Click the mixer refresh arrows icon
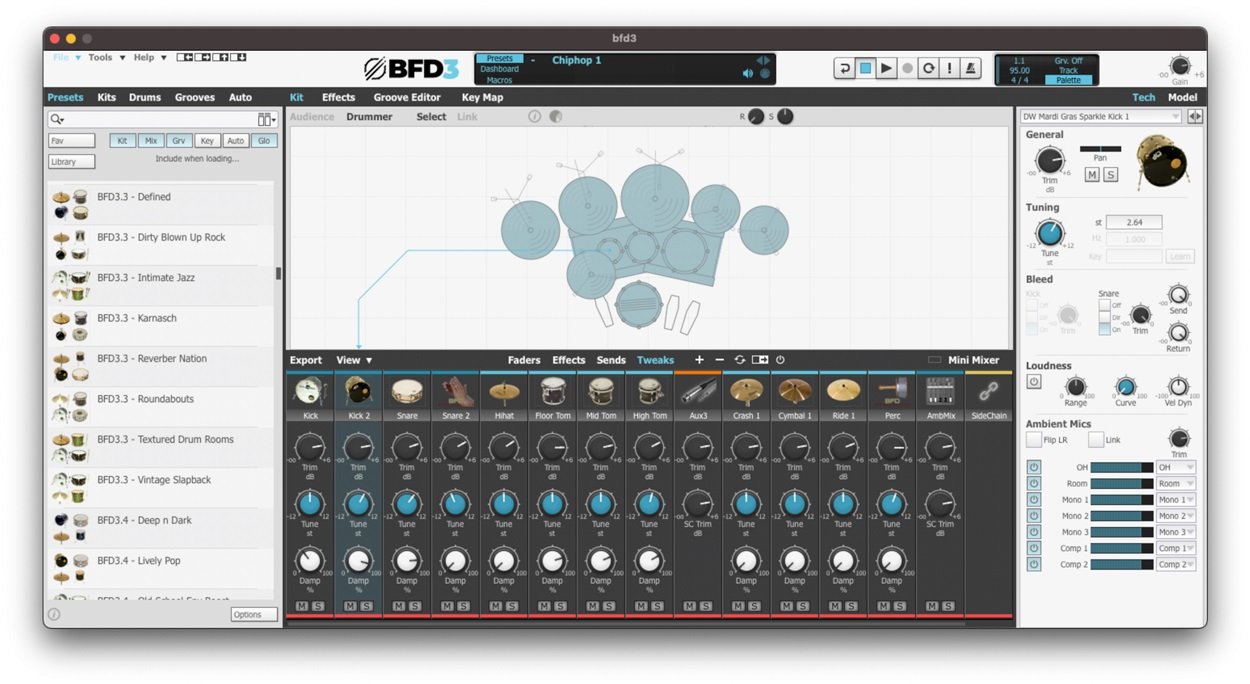1250x684 pixels. tap(740, 360)
